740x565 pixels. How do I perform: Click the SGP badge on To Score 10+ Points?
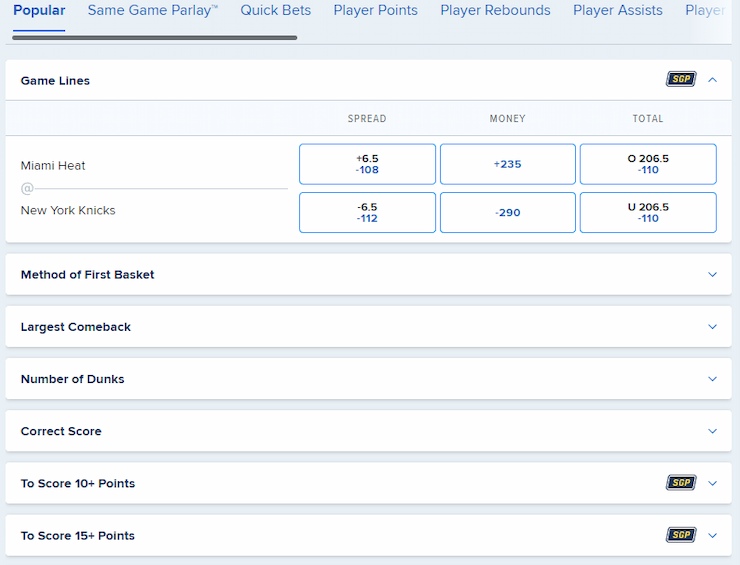tap(681, 482)
